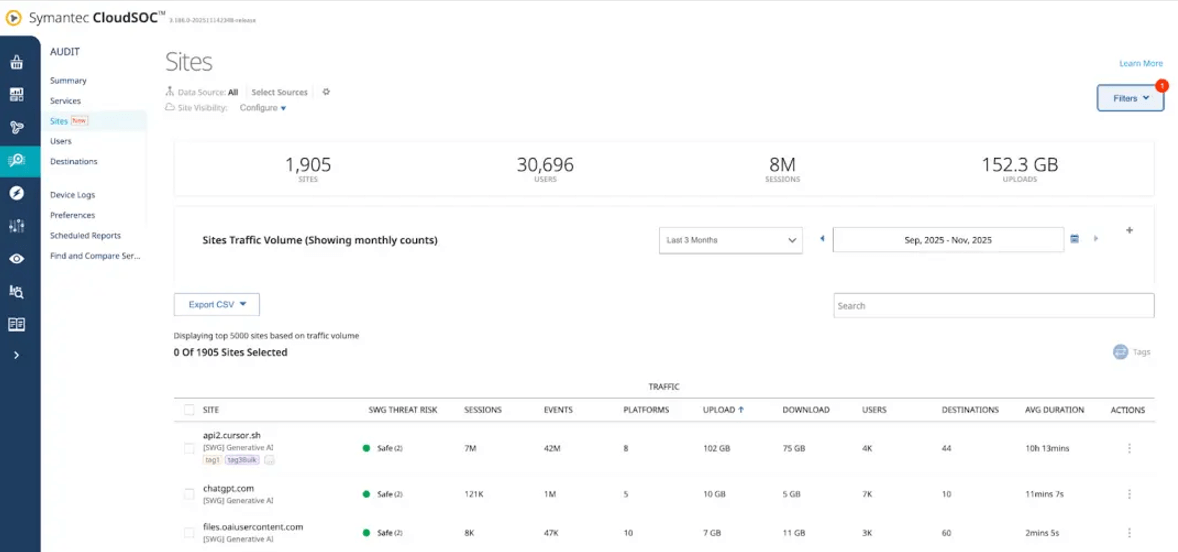Toggle the select-all sites checkbox in header
1178x552 pixels.
189,410
